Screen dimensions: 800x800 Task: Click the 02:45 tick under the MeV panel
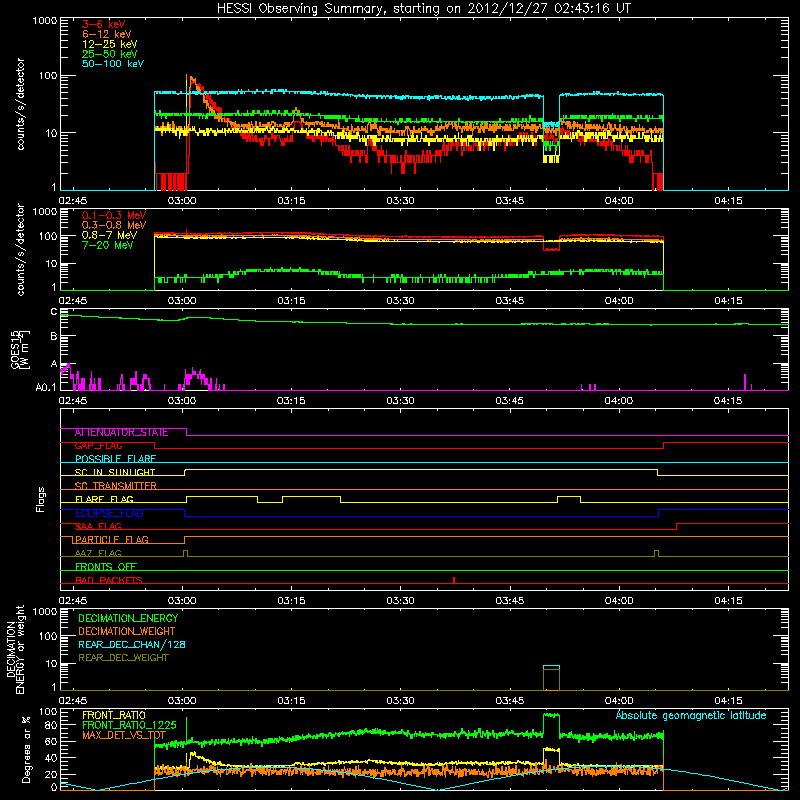click(x=73, y=301)
